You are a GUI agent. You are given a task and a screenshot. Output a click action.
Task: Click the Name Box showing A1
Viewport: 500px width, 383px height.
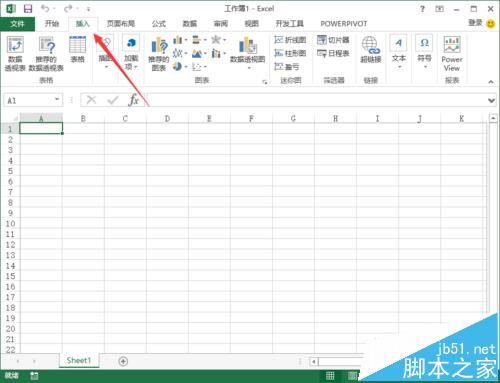(28, 100)
